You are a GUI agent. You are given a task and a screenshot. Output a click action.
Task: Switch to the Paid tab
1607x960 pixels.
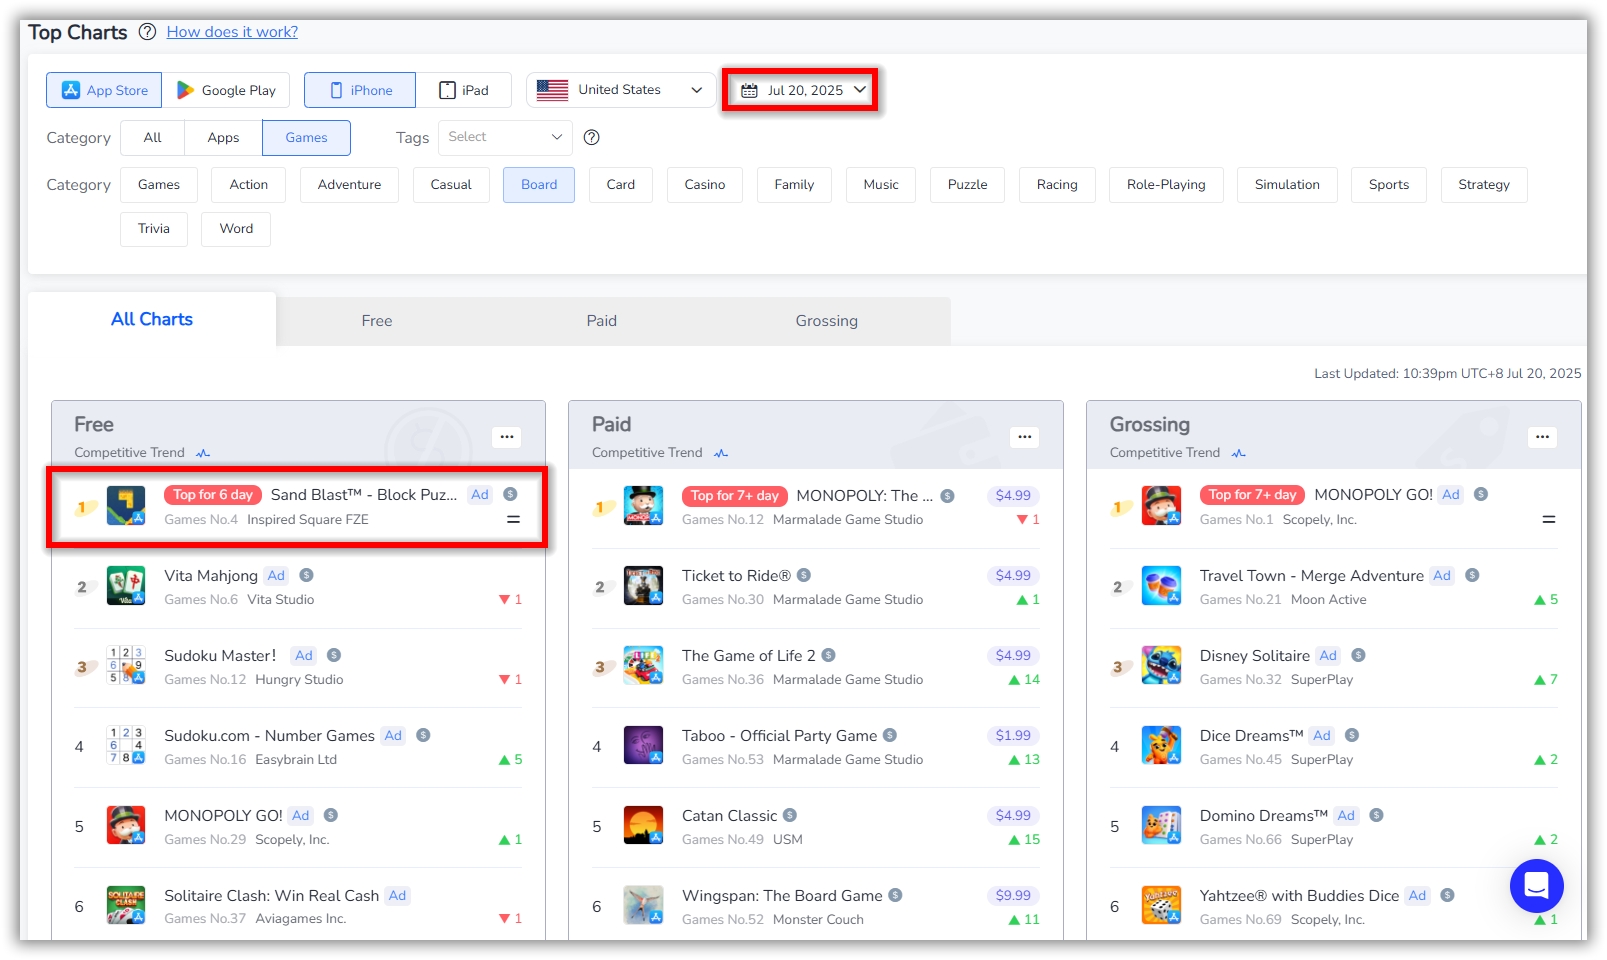[602, 321]
